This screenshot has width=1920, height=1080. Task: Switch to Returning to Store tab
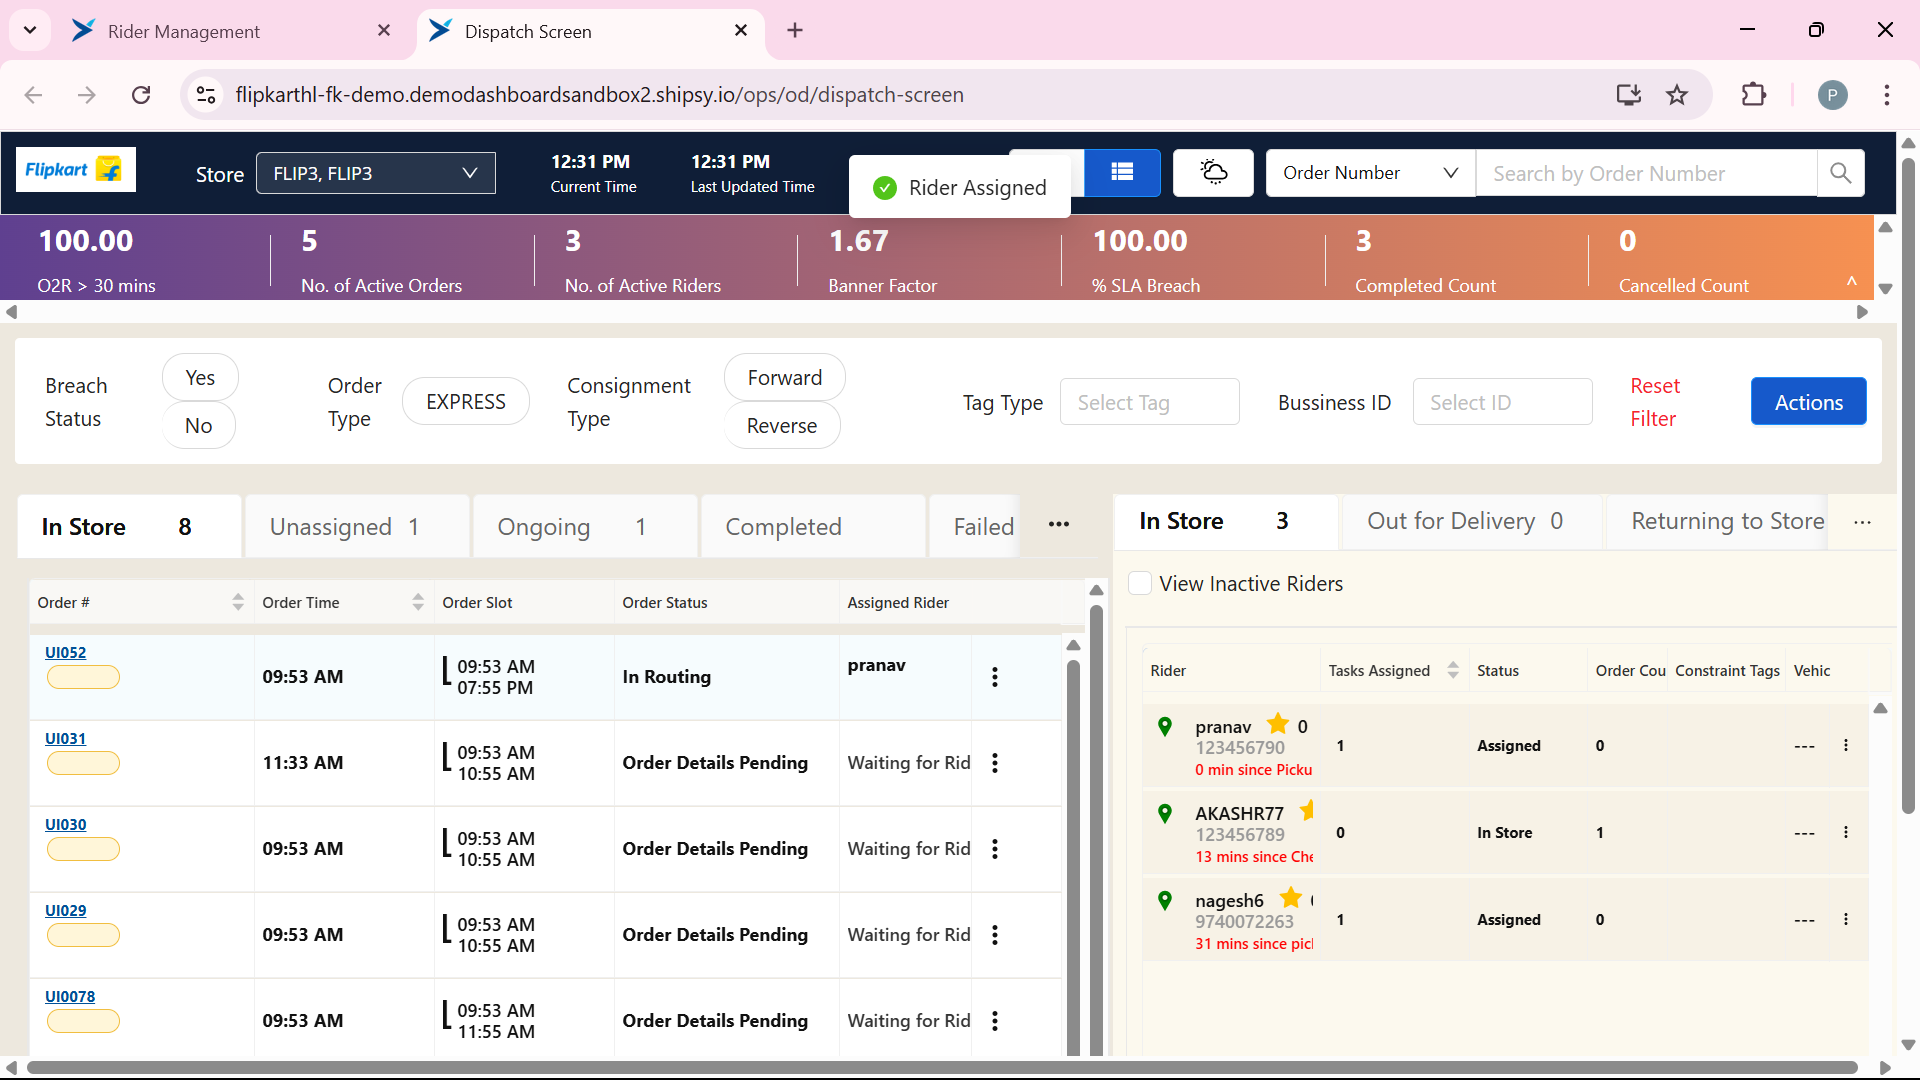tap(1717, 521)
